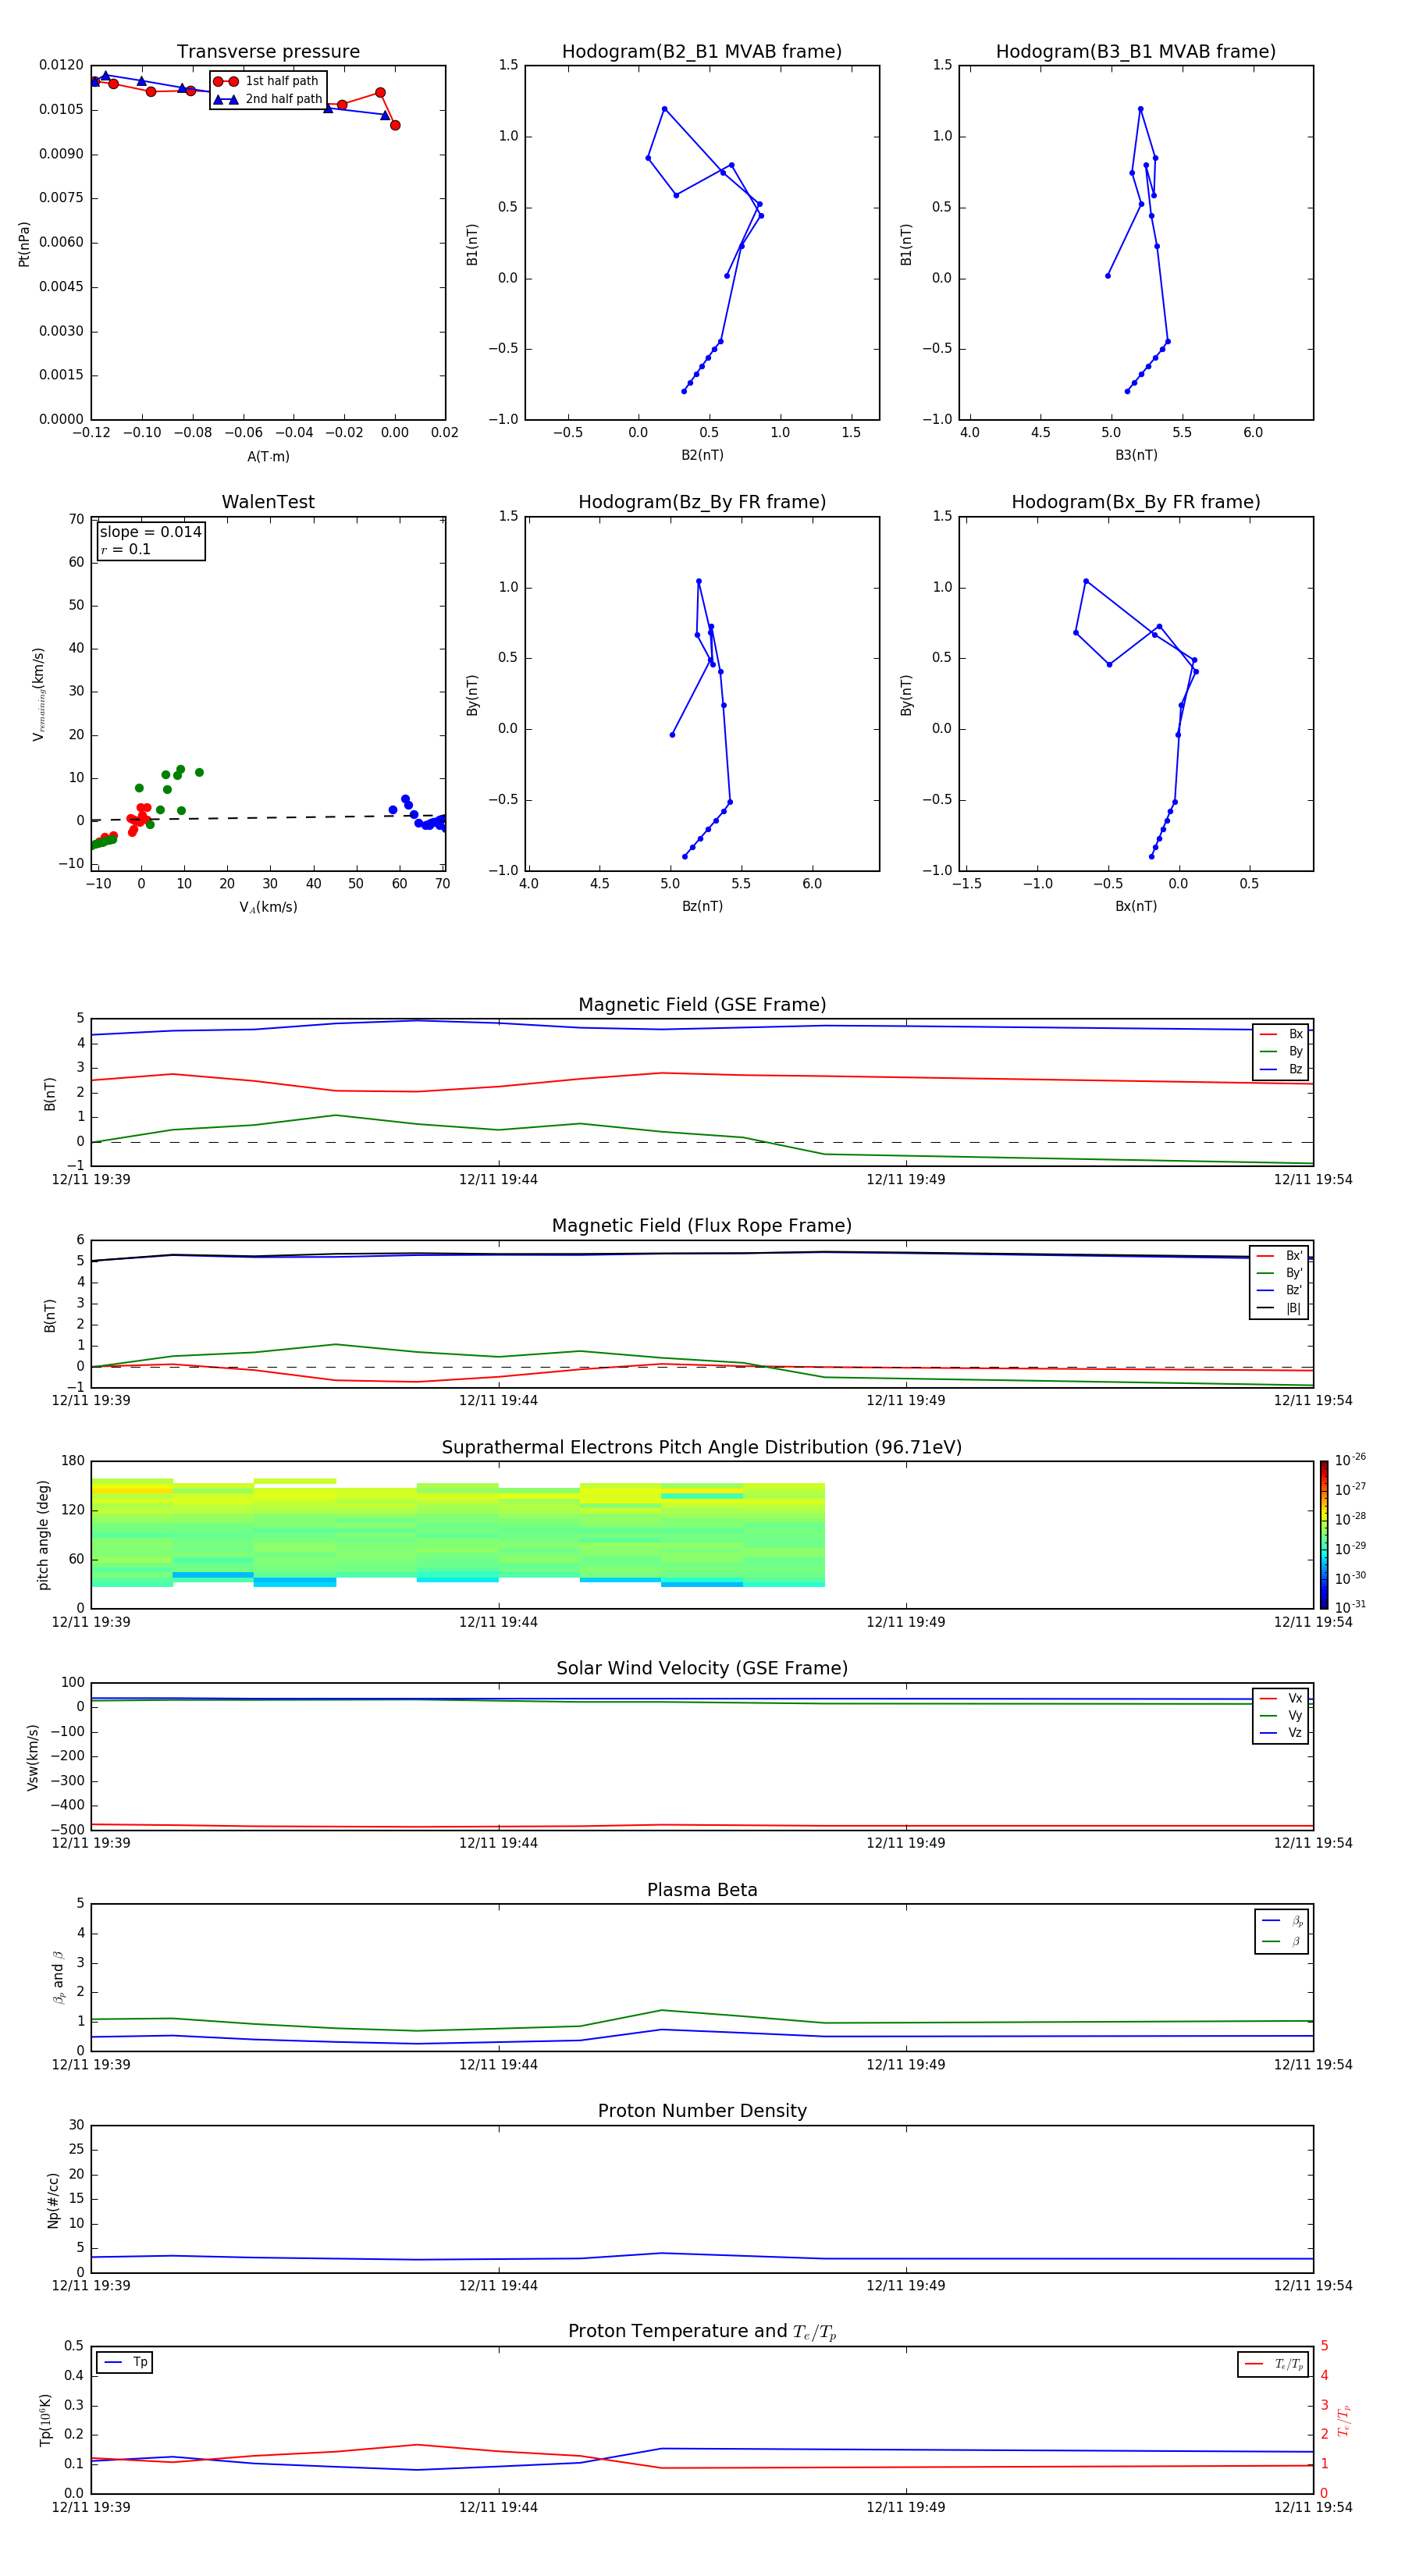Viewport: 1405px width, 2576px height.
Task: Select 'Vy' in the solar wind legend
Action: (x=1281, y=1715)
